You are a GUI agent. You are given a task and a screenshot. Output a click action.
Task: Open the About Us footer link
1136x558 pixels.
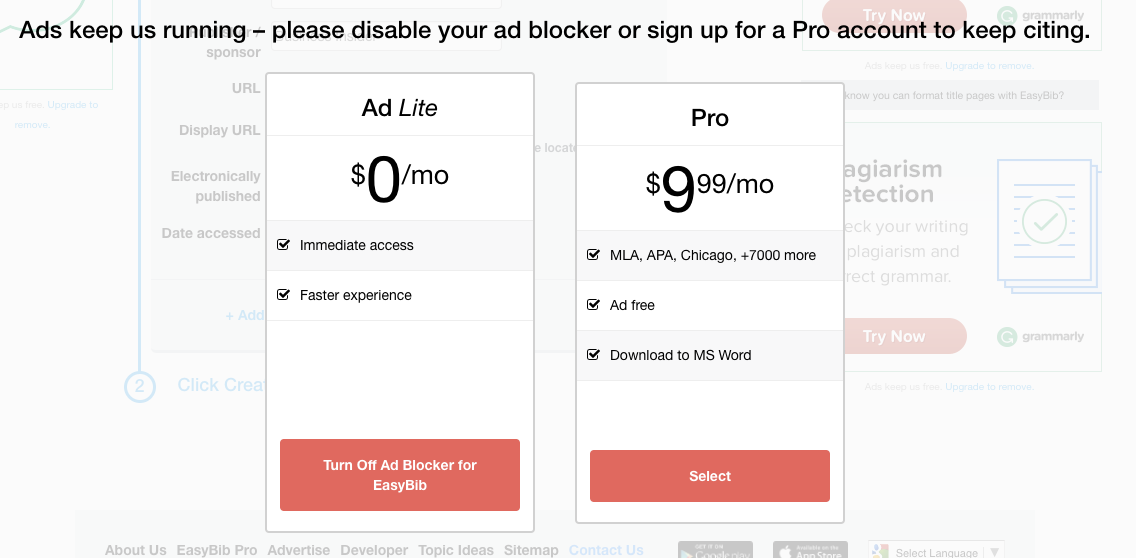136,550
